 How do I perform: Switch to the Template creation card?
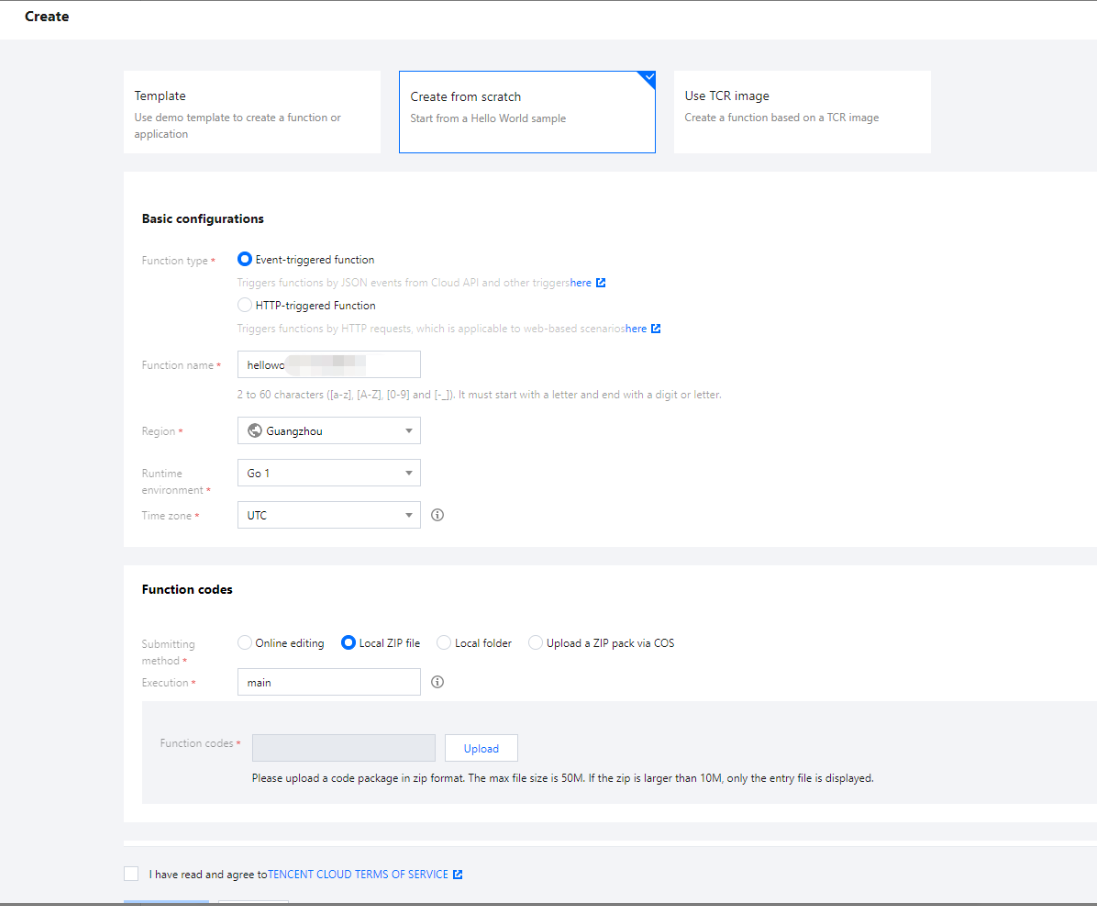coord(252,112)
